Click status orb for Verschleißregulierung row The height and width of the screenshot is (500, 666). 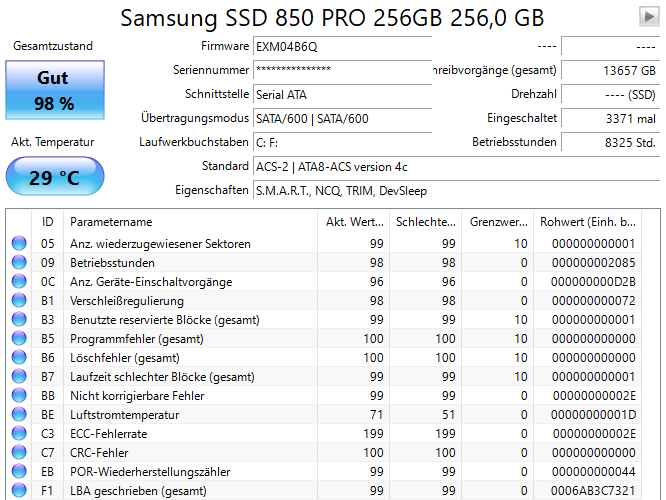19,300
